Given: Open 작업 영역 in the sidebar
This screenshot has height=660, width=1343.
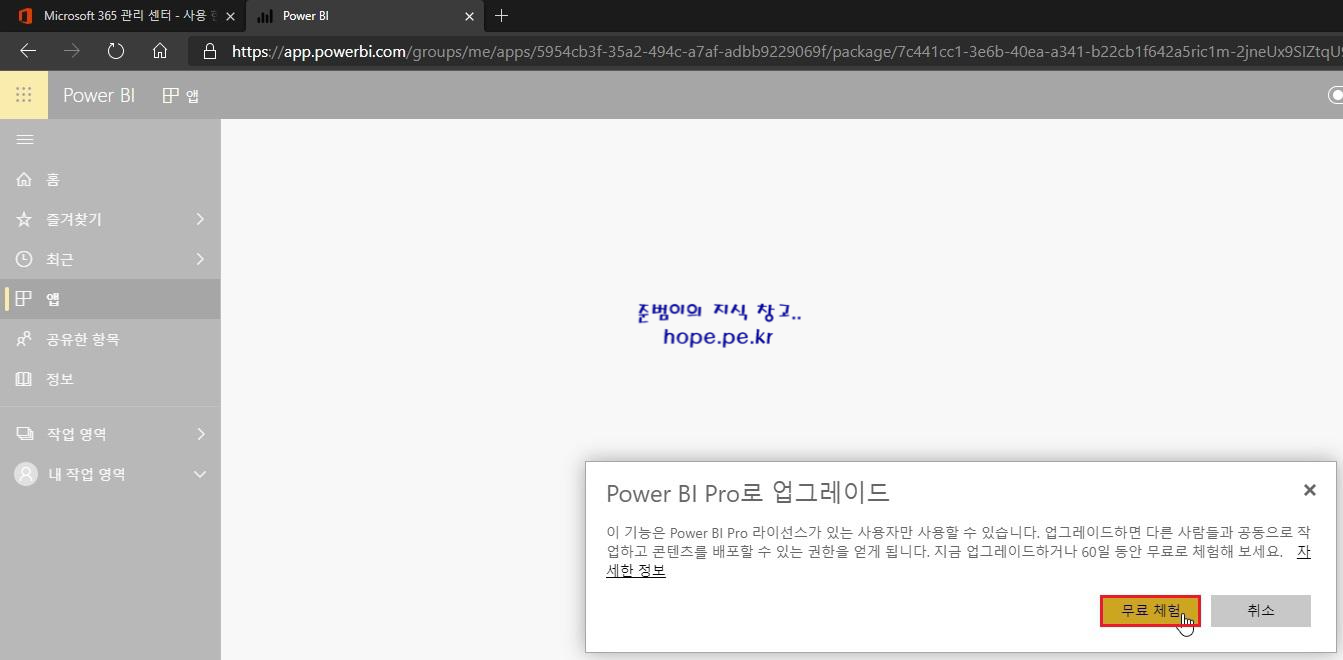Looking at the screenshot, I should point(110,434).
